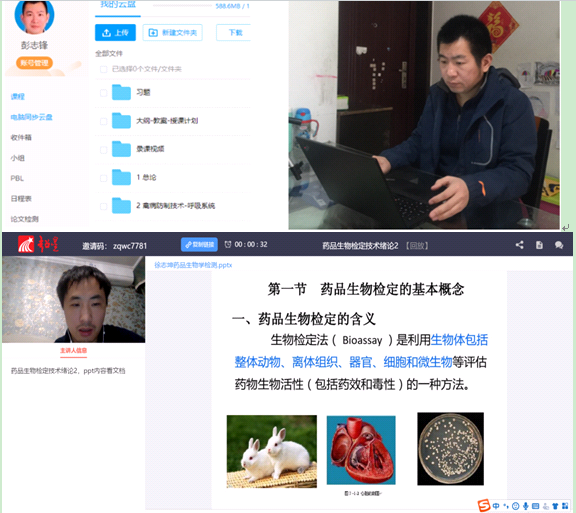Image resolution: width=576 pixels, height=513 pixels.
Task: Open the 大纲-教案-授课计划 folder icon
Action: tap(121, 121)
